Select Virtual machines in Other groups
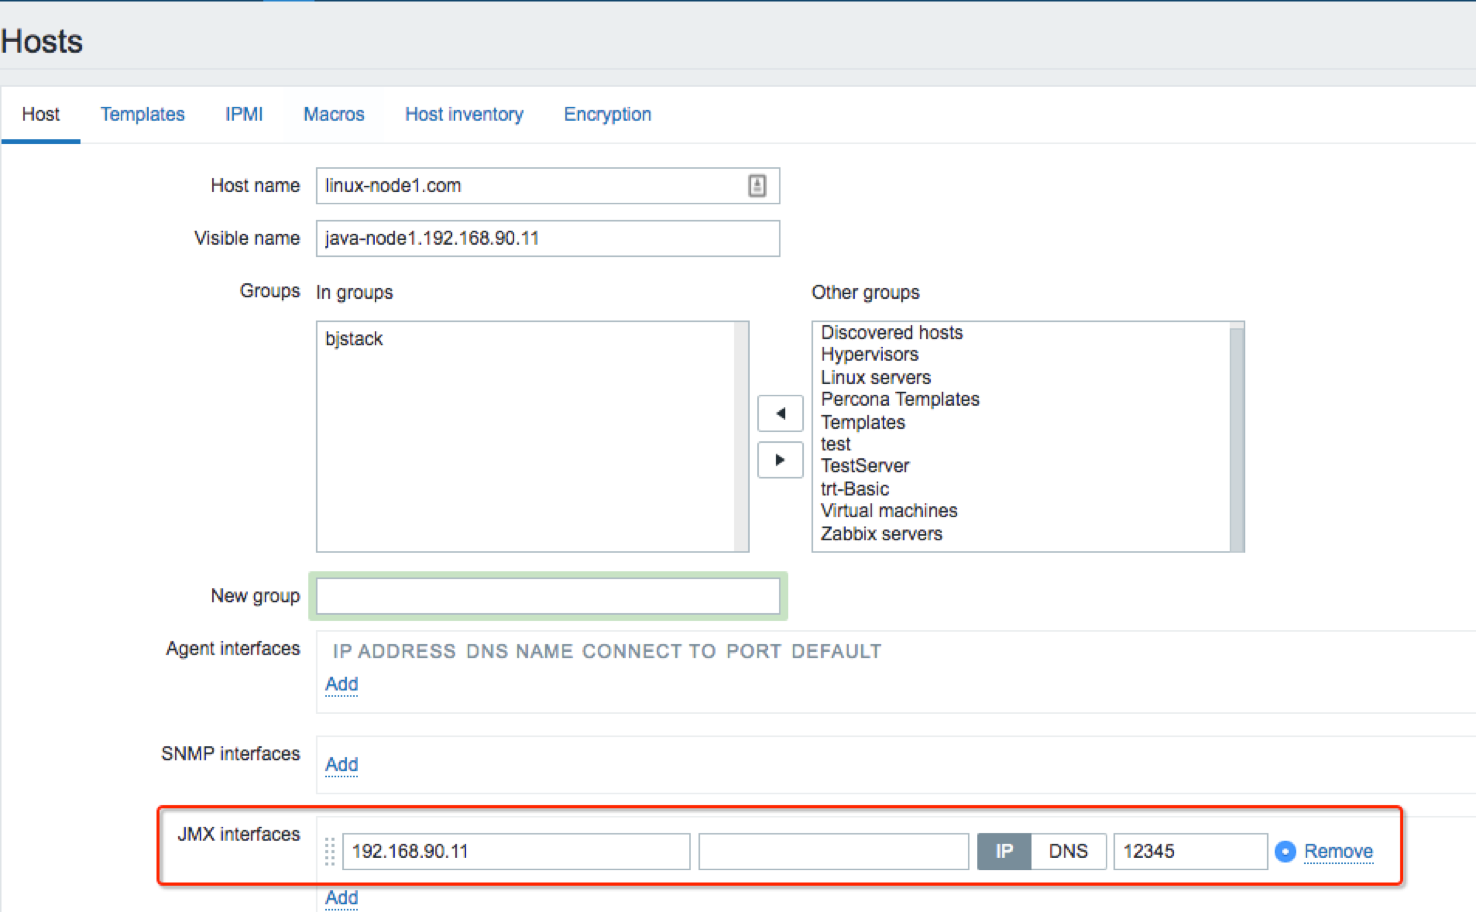 (x=888, y=511)
